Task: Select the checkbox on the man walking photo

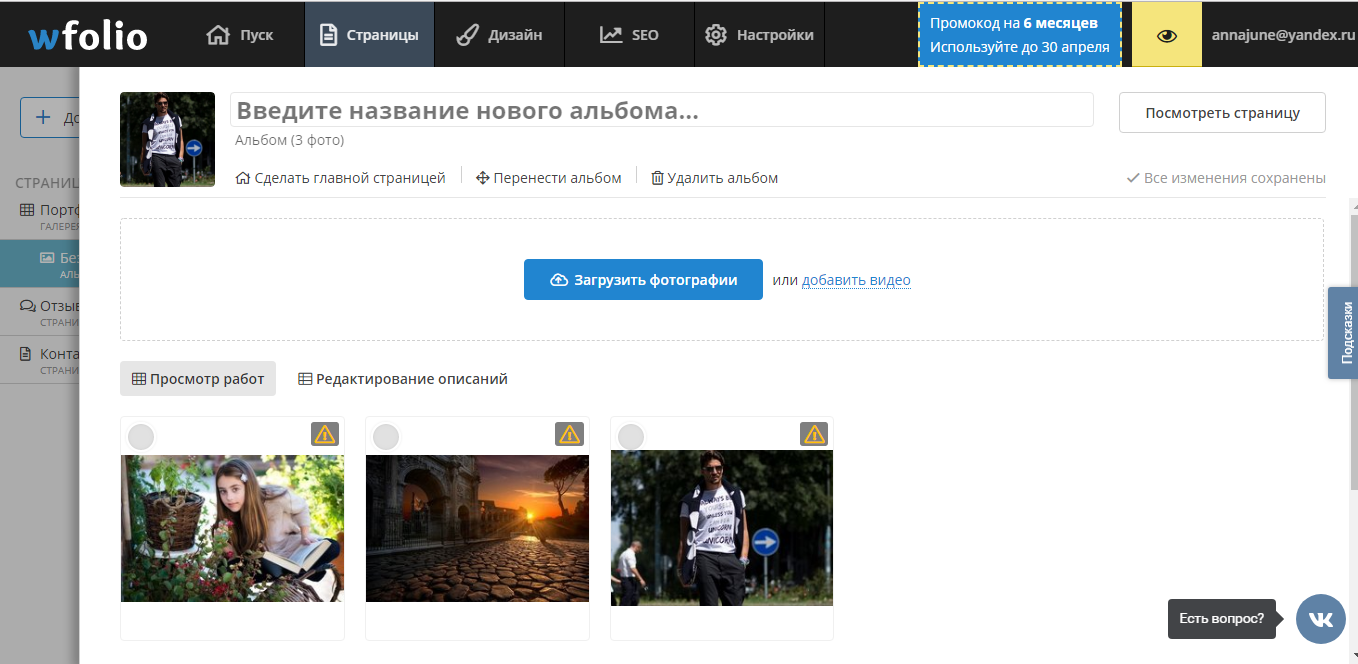Action: click(x=630, y=434)
